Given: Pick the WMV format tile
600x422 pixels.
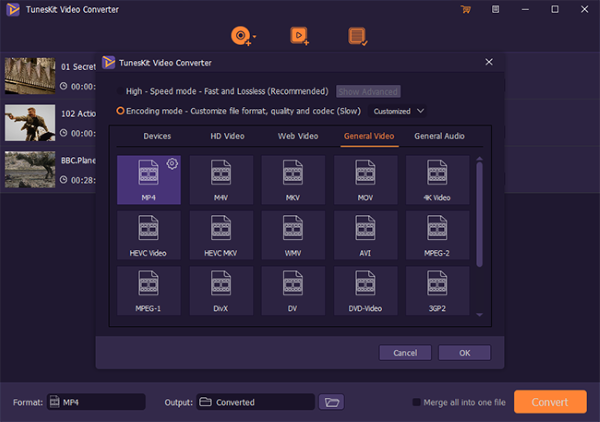Looking at the screenshot, I should (x=293, y=235).
